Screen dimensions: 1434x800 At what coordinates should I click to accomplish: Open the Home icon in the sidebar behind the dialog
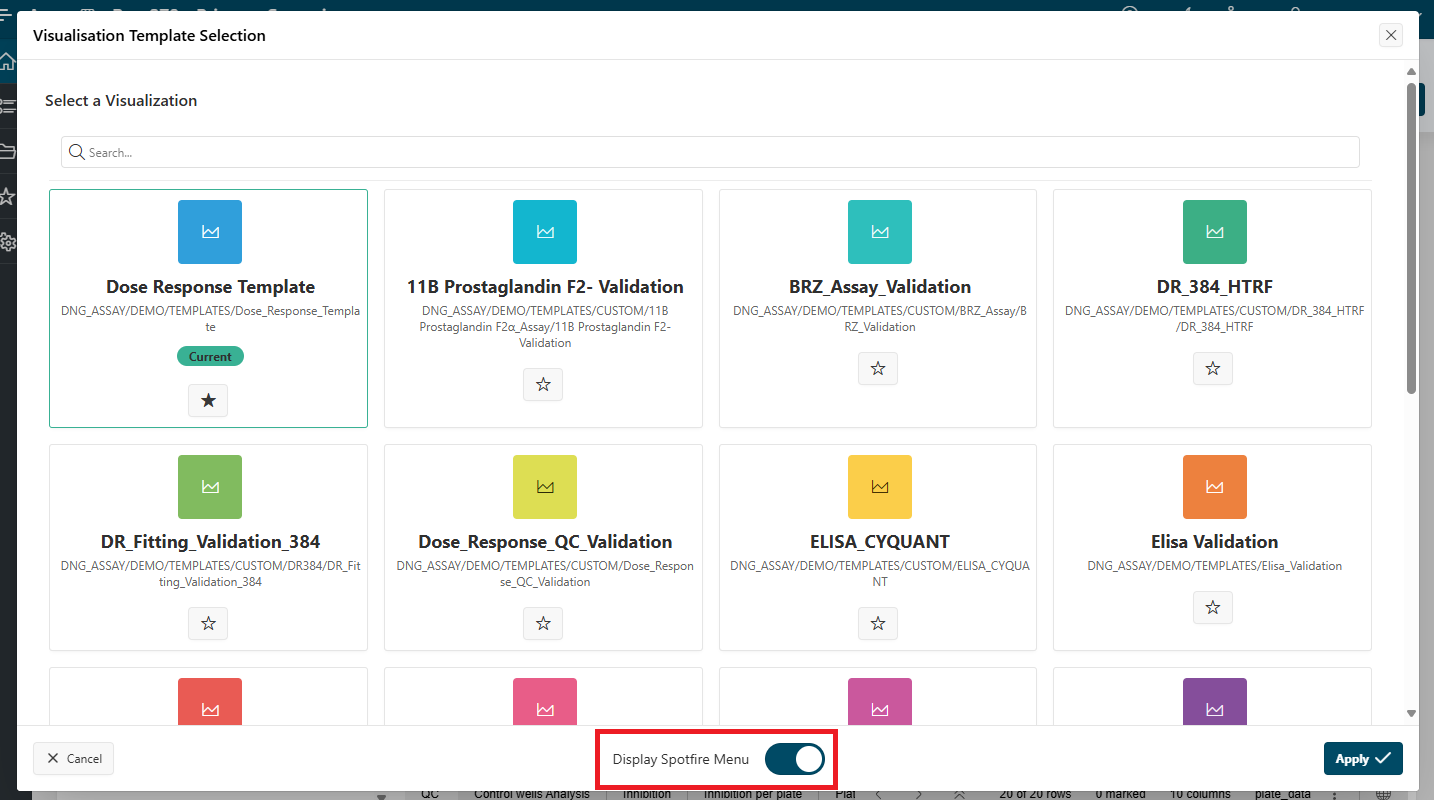pyautogui.click(x=7, y=62)
